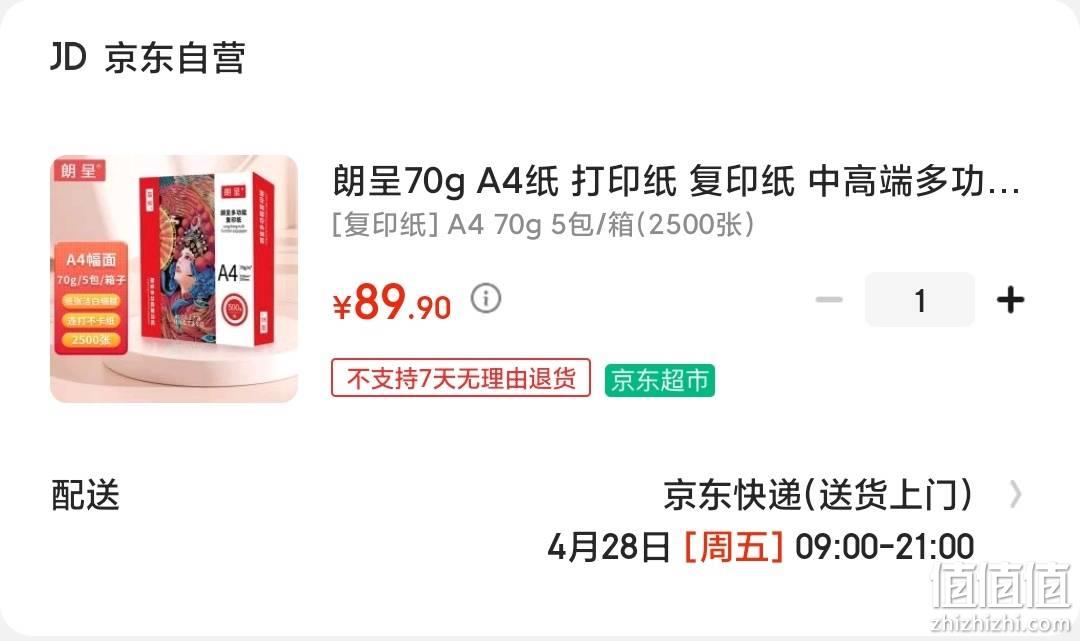Image resolution: width=1080 pixels, height=641 pixels.
Task: Click the 配送 delivery row label
Action: (85, 495)
